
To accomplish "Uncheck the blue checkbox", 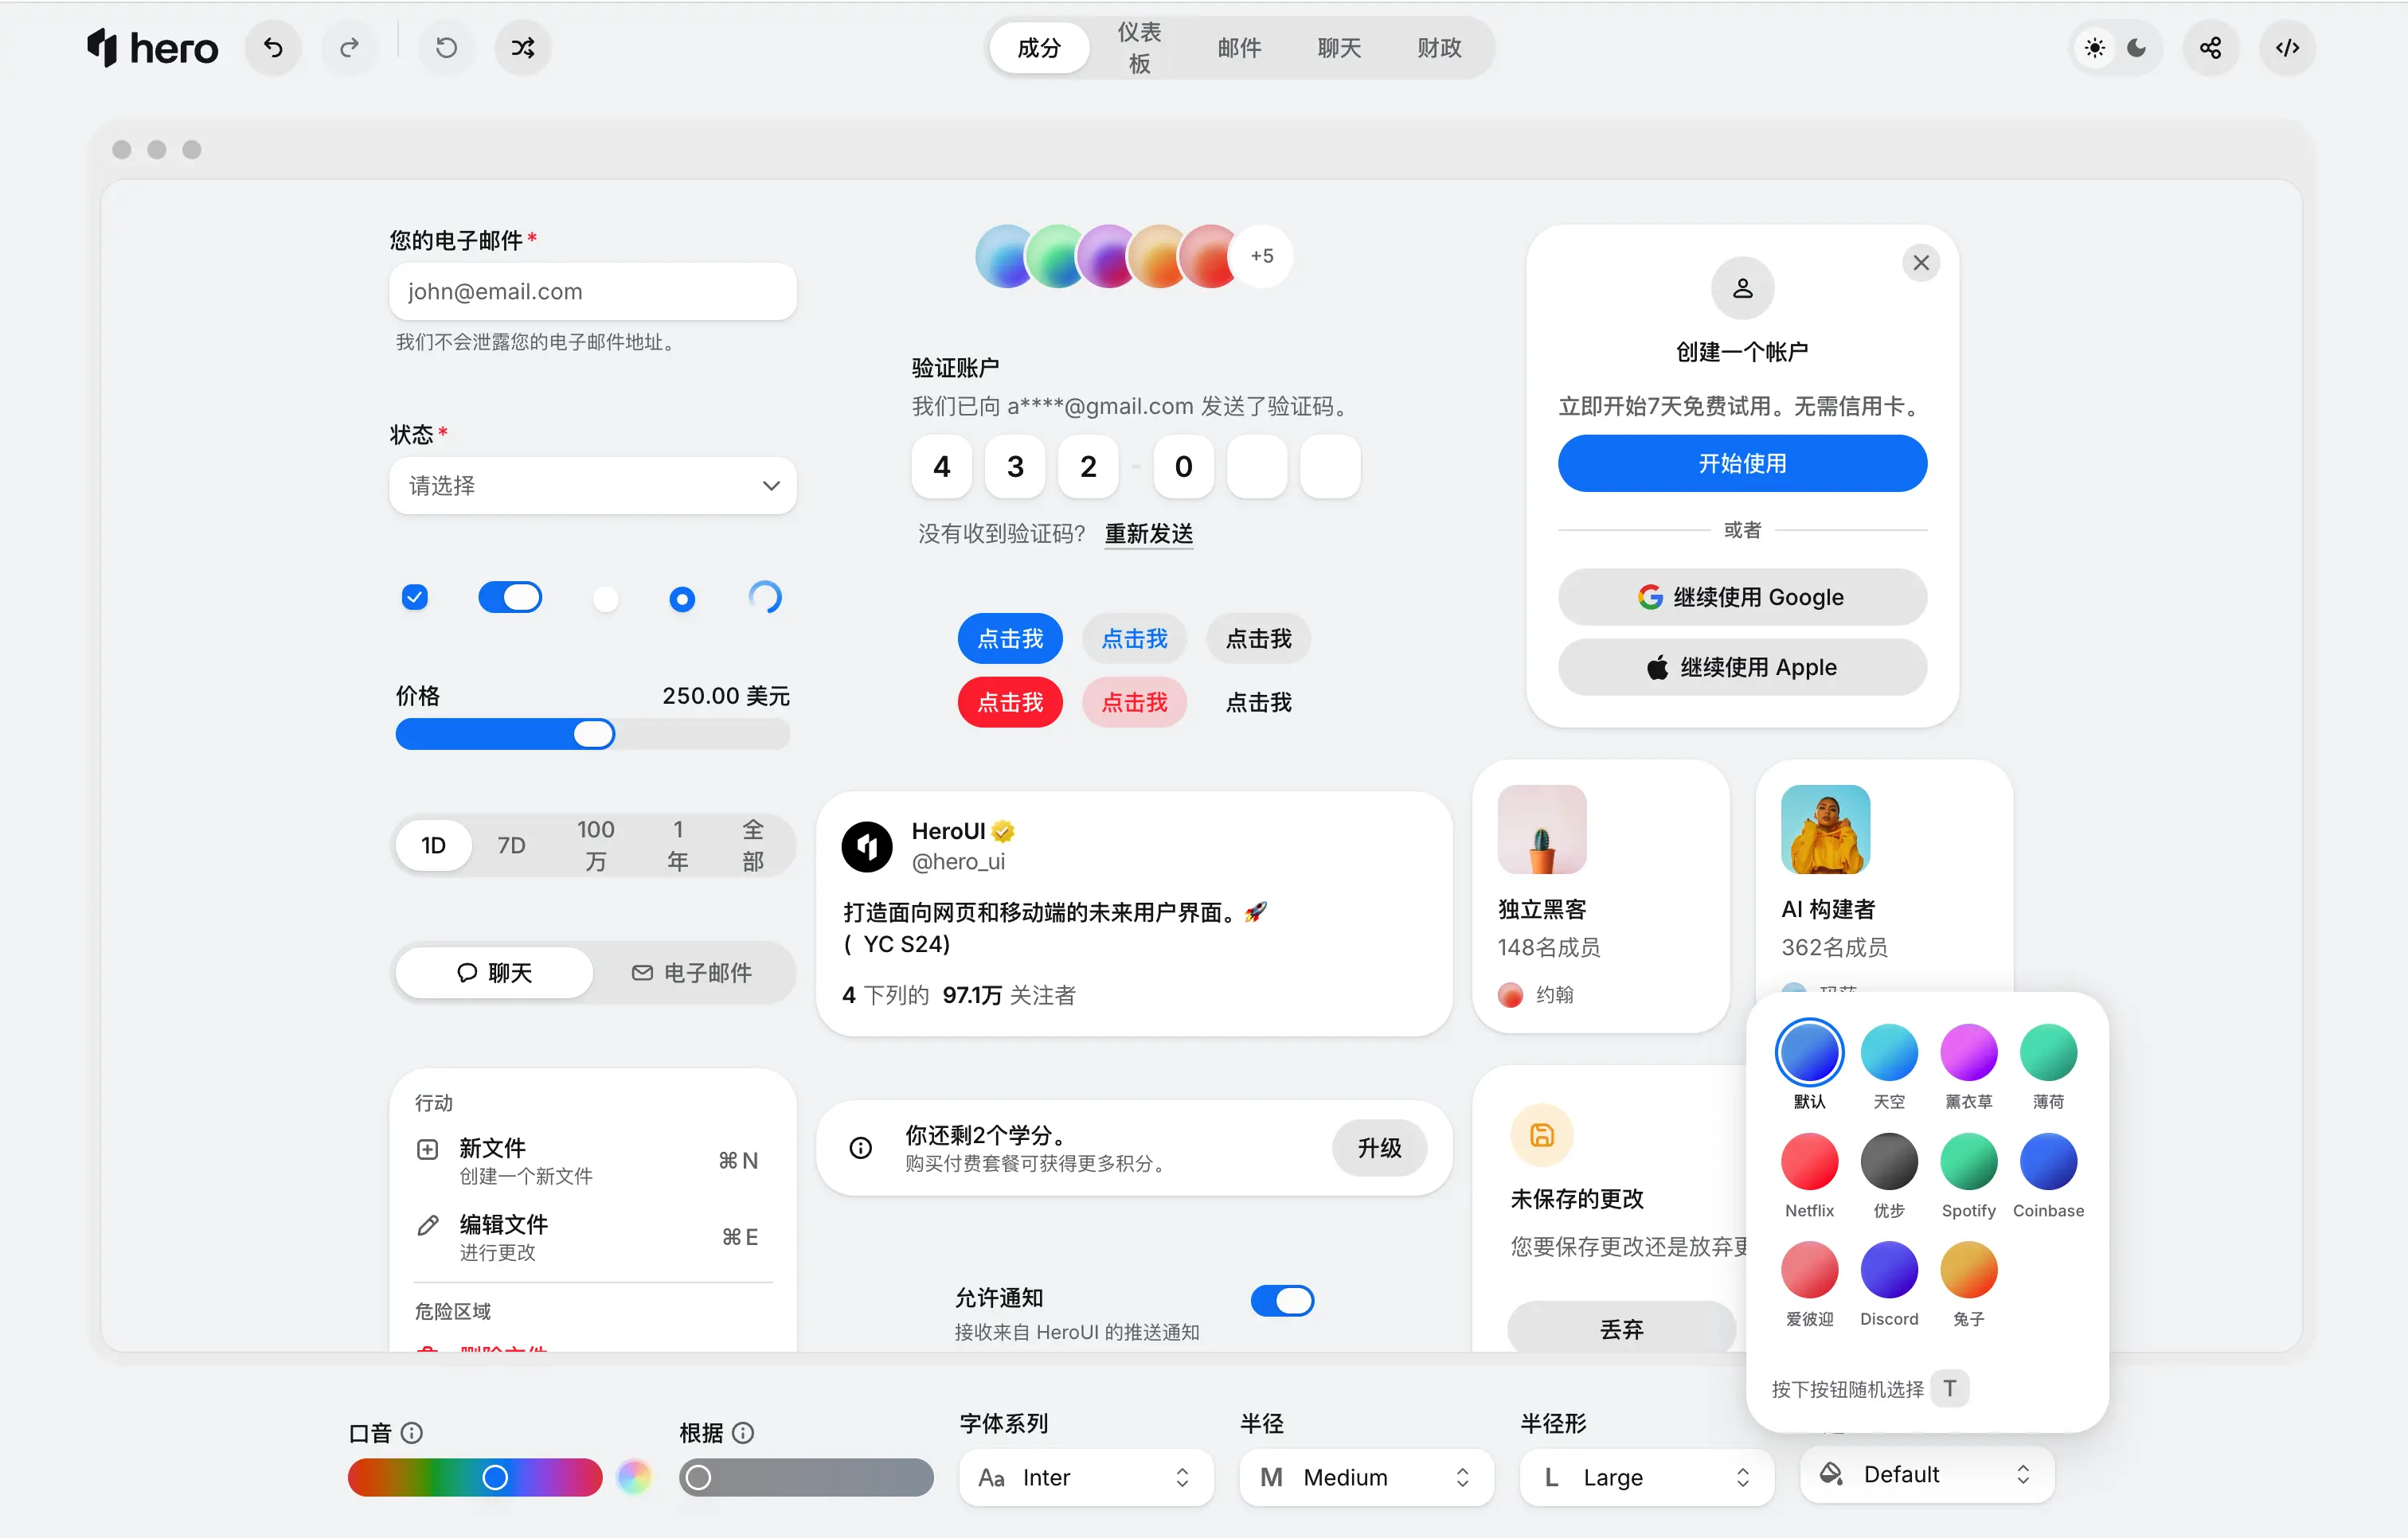I will click(x=415, y=597).
